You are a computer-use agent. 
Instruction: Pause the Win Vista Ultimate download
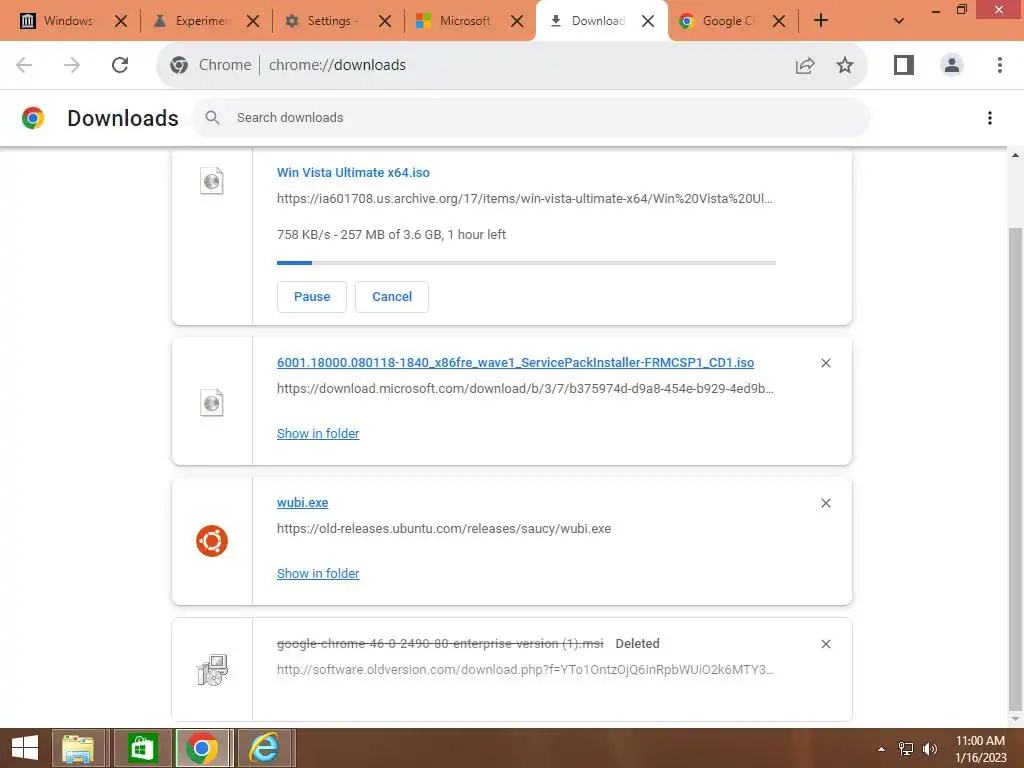pyautogui.click(x=312, y=296)
